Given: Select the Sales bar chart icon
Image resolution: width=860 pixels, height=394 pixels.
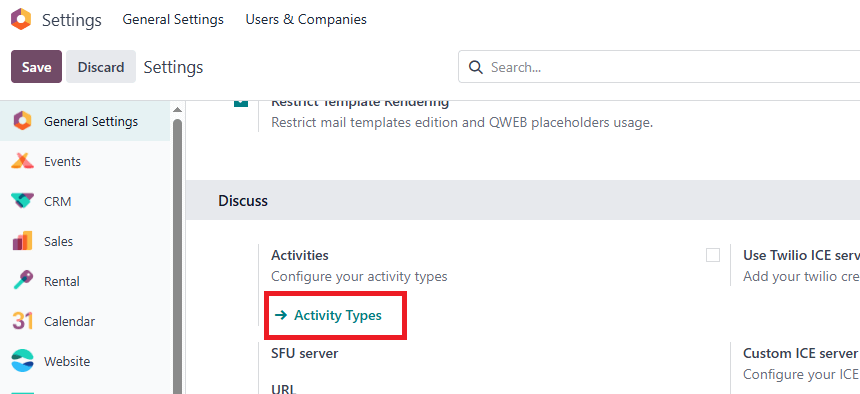Looking at the screenshot, I should pyautogui.click(x=22, y=241).
